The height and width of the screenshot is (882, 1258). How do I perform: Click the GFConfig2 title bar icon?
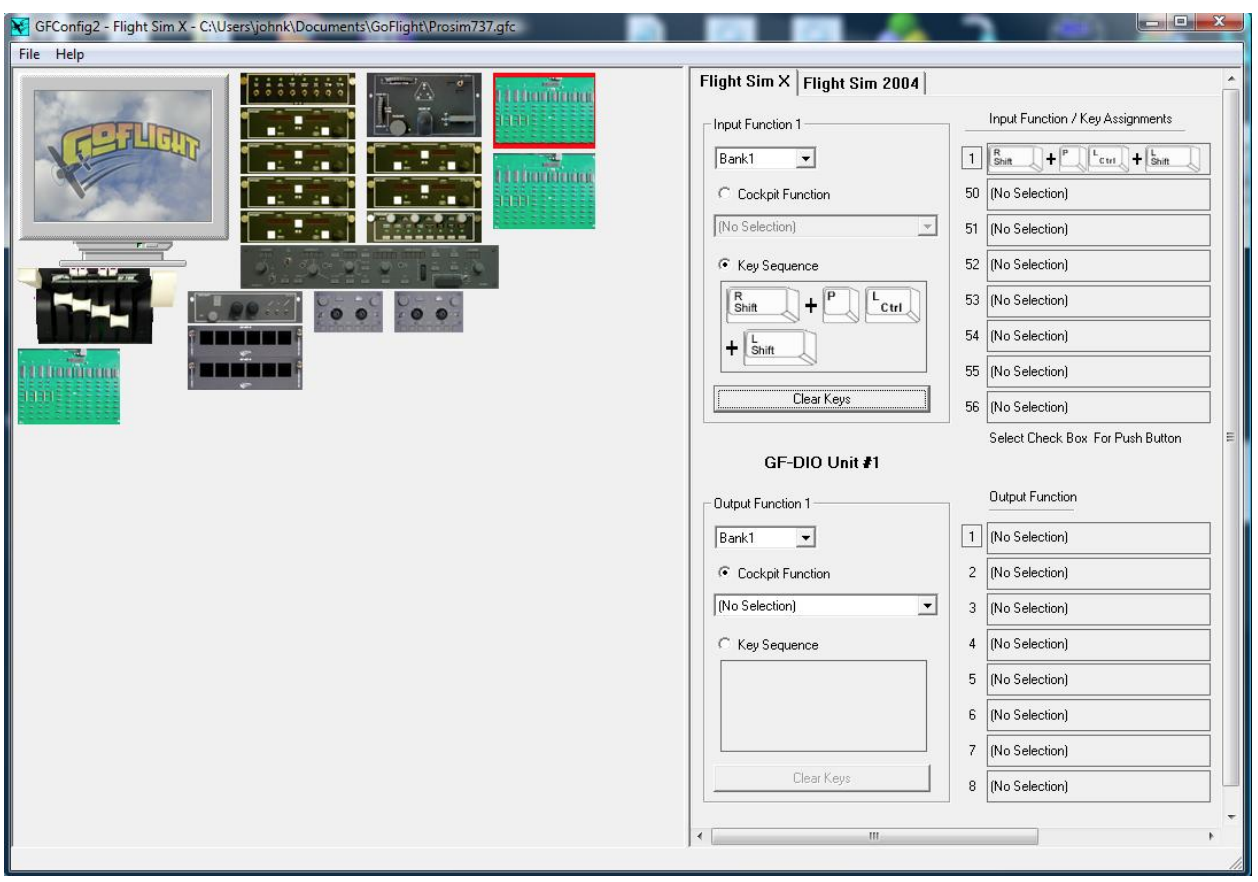tap(20, 25)
